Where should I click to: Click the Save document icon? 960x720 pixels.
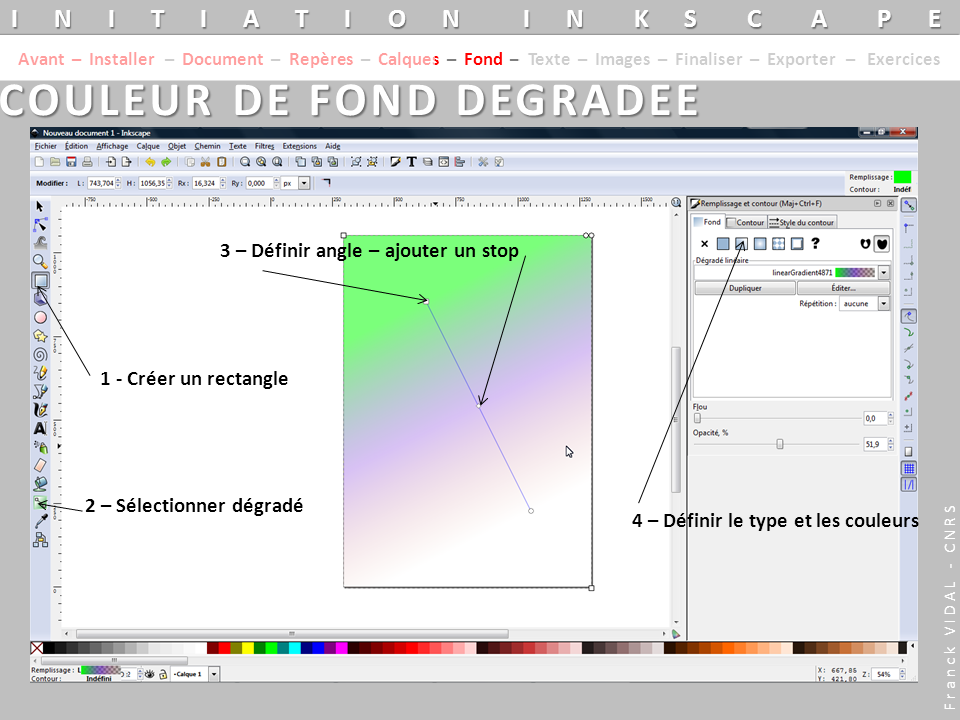click(x=71, y=162)
